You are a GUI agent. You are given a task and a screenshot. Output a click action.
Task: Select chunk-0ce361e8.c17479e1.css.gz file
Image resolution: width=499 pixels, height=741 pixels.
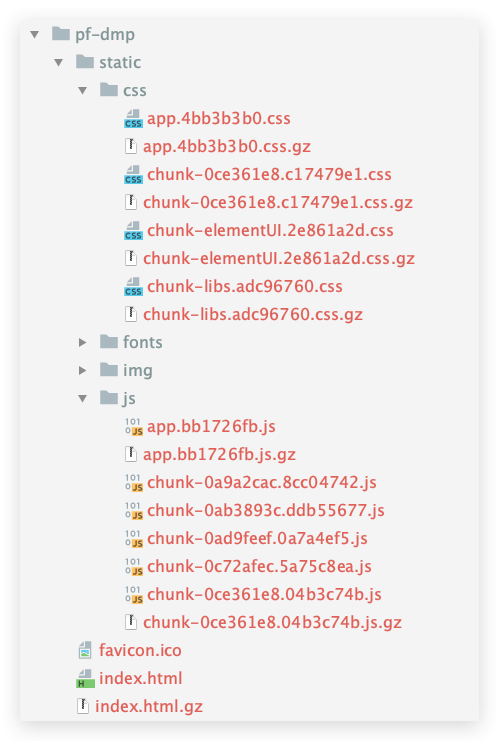point(278,203)
